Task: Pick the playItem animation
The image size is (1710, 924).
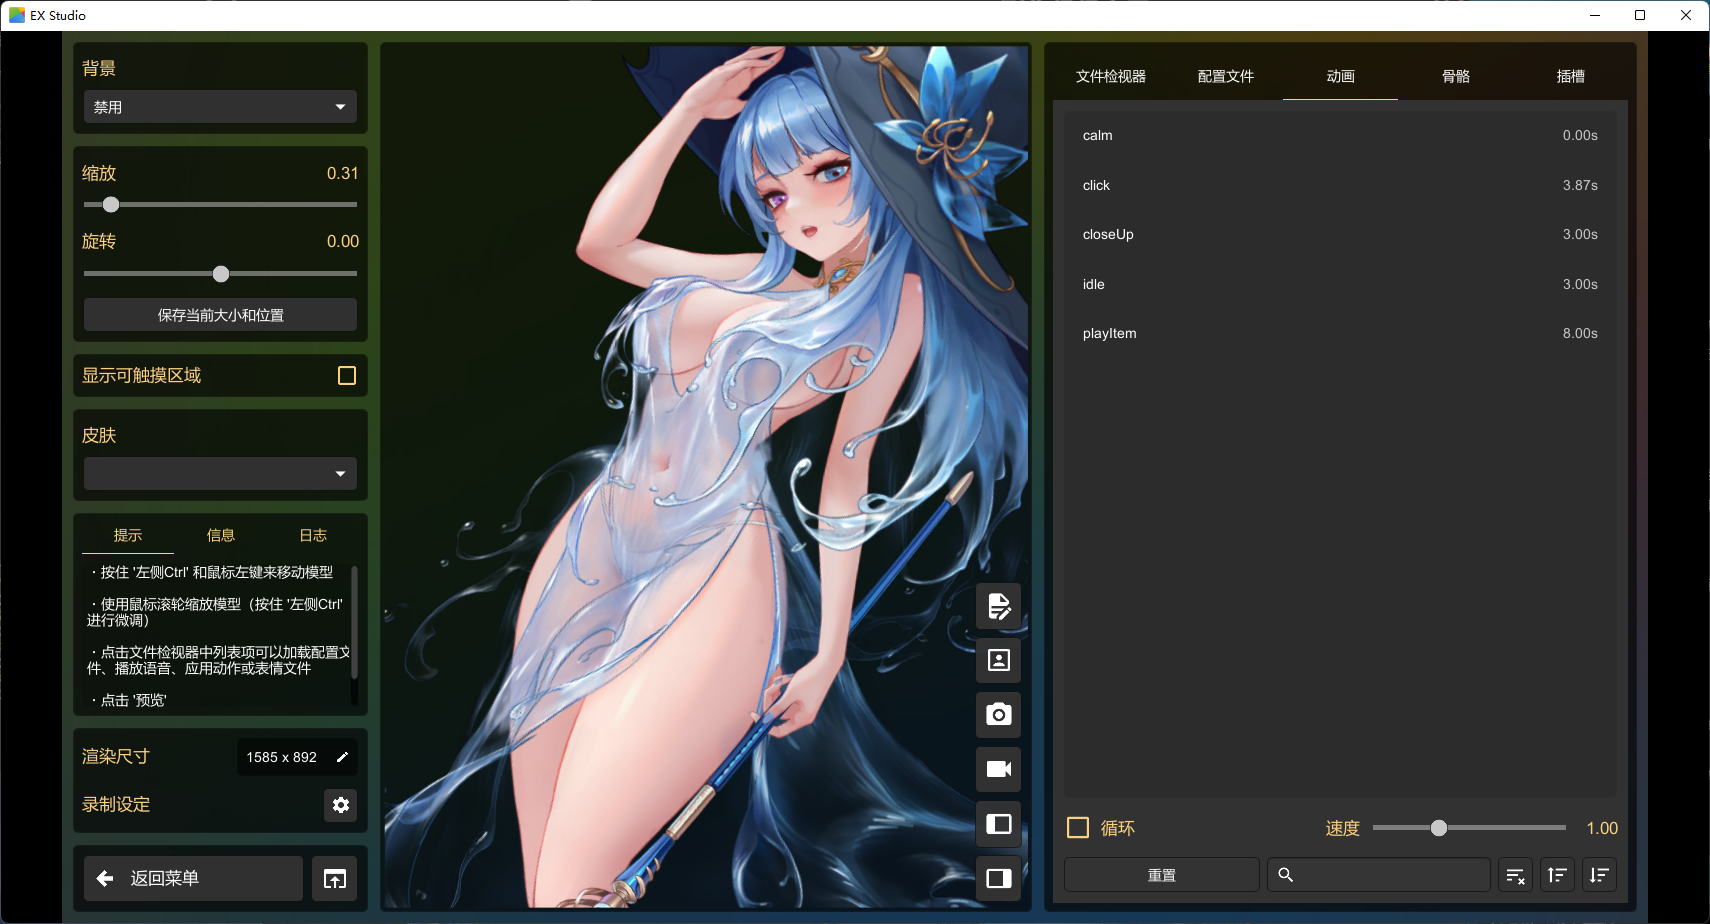Action: click(1340, 334)
